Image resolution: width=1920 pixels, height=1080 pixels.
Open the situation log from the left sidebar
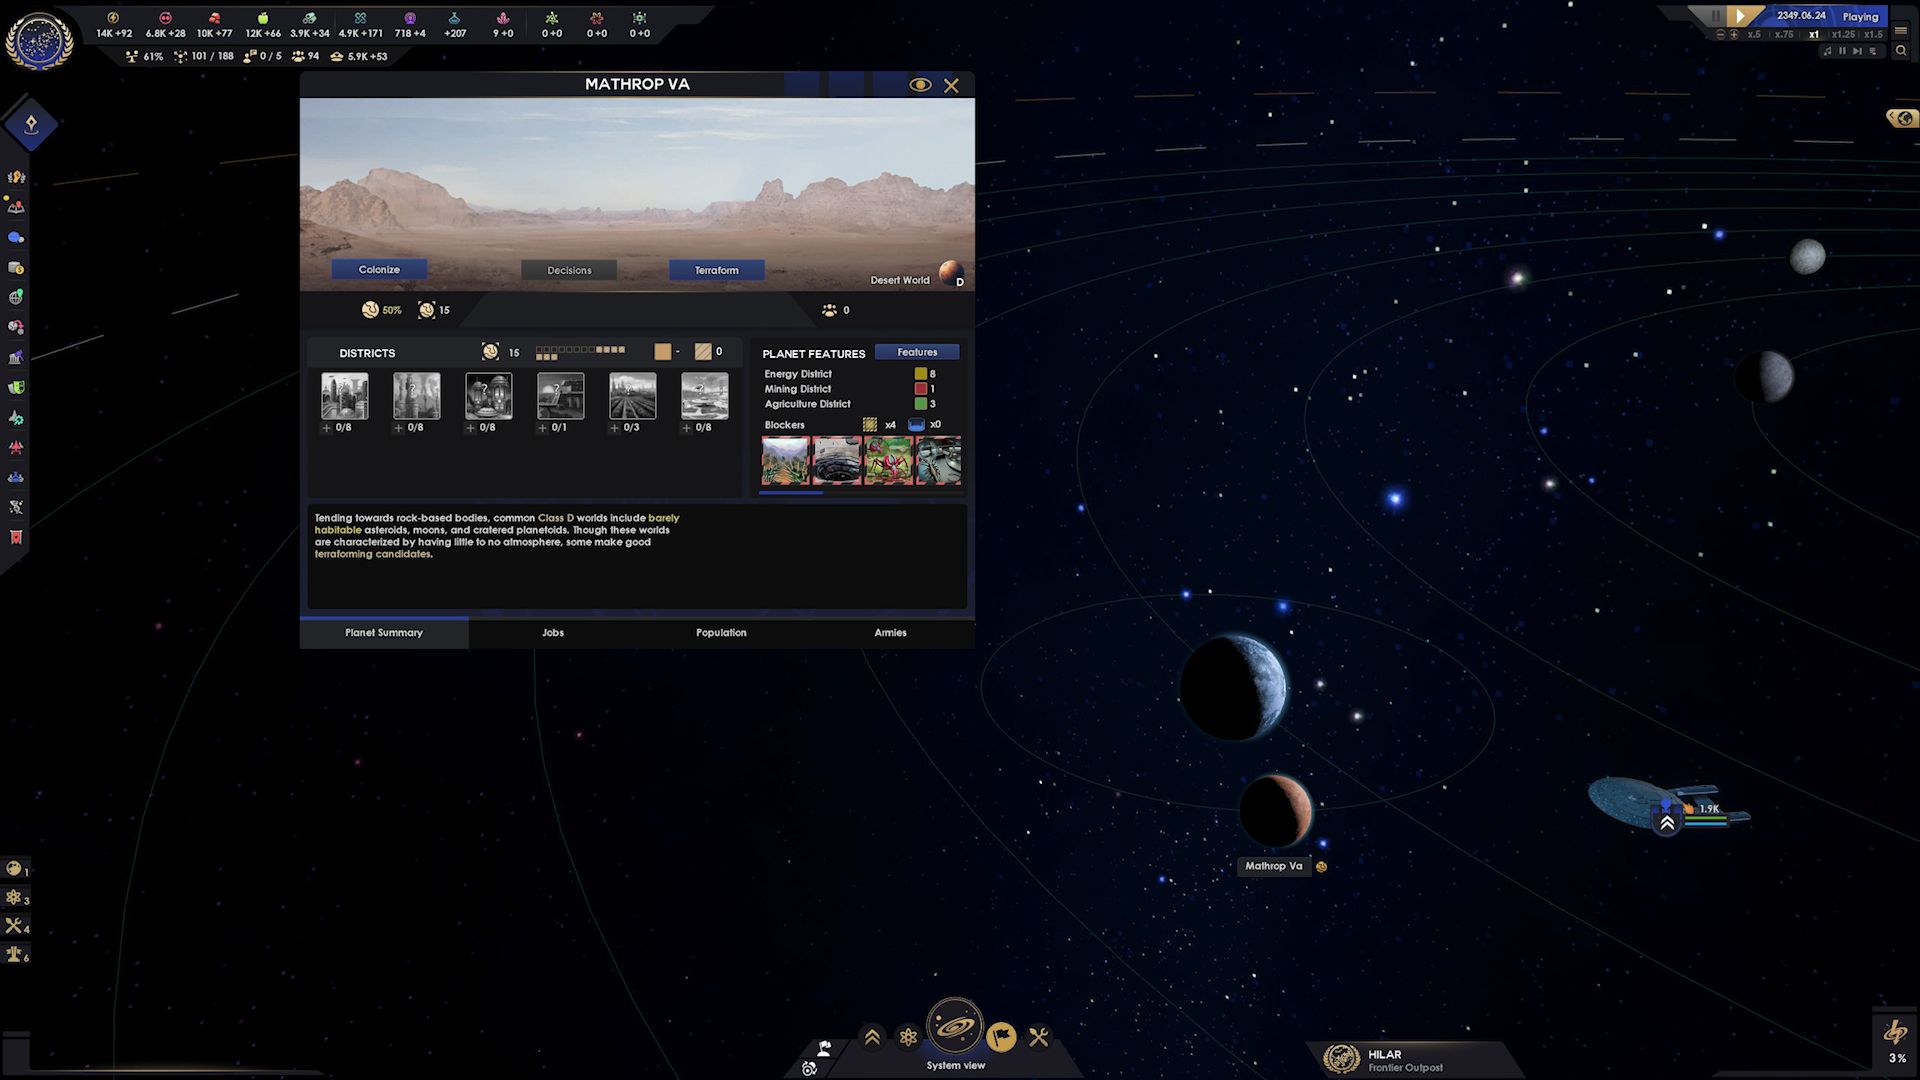pos(15,207)
